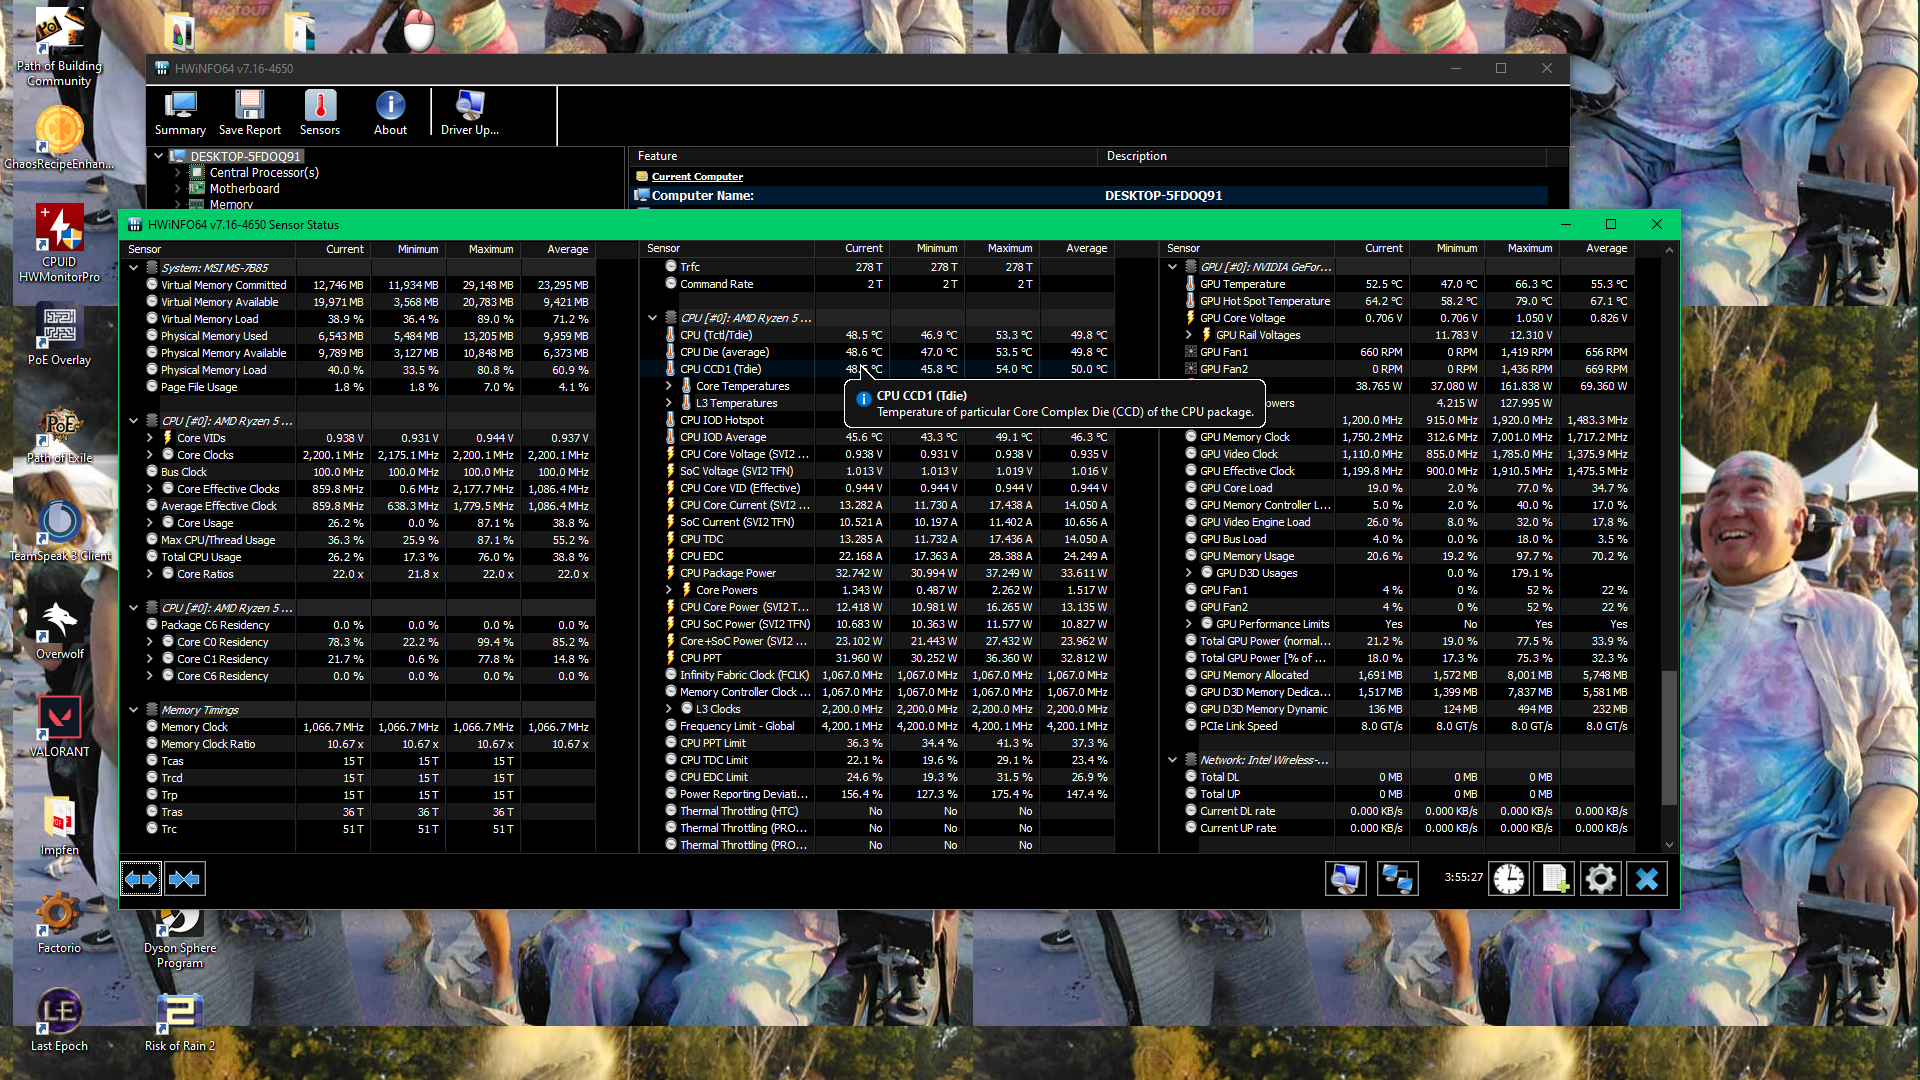Close sensors with the blue X icon
1920x1080 pixels.
(x=1647, y=879)
